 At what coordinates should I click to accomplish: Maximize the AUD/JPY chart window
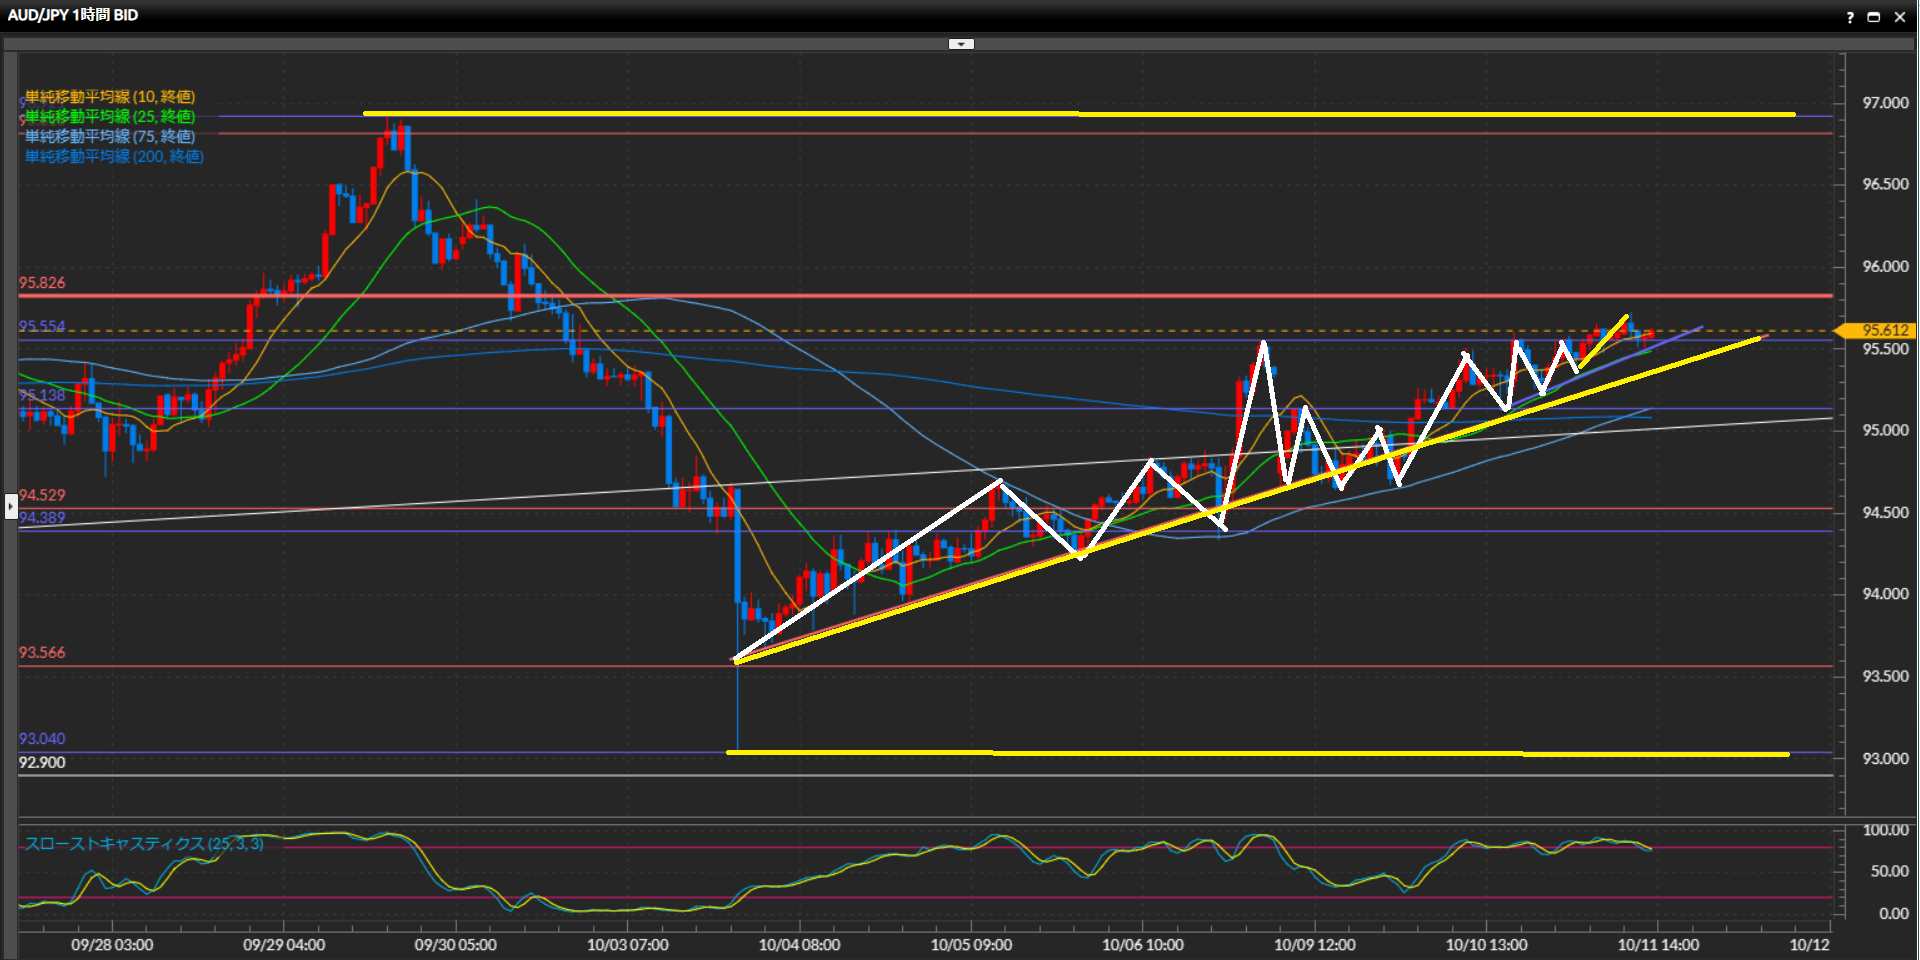(1874, 17)
